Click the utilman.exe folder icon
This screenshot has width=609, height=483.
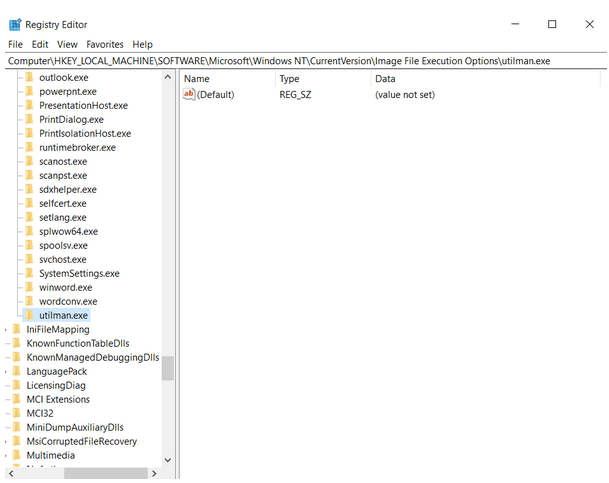pos(29,314)
